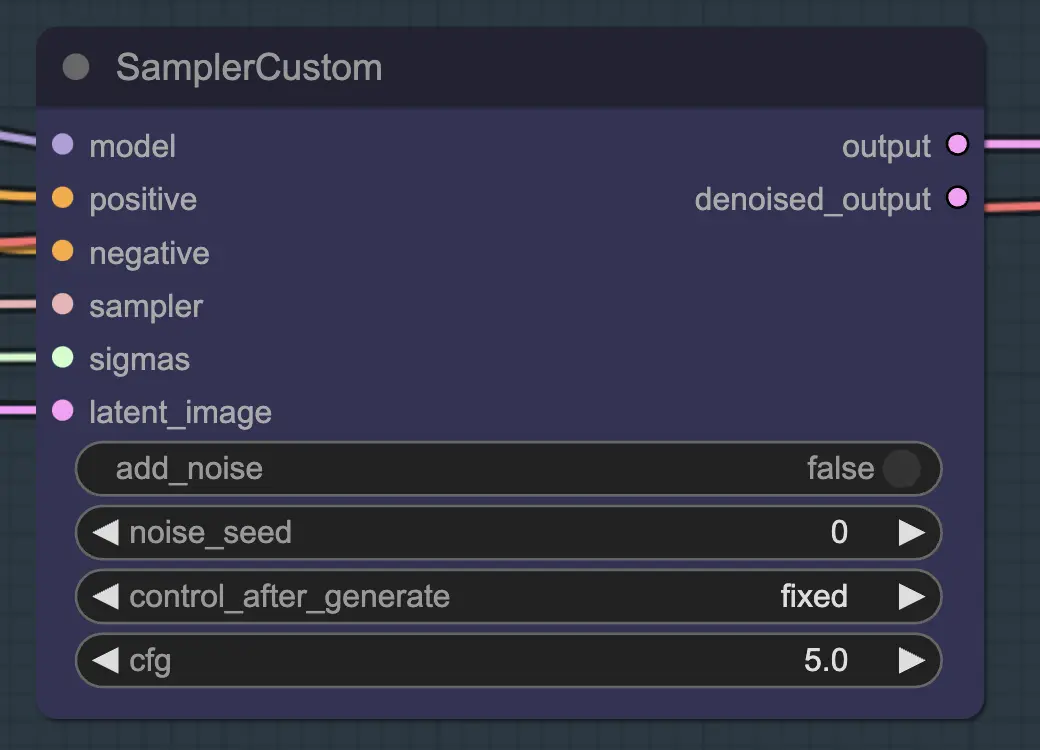Image resolution: width=1040 pixels, height=750 pixels.
Task: Click the noise_seed value field
Action: pyautogui.click(x=509, y=532)
